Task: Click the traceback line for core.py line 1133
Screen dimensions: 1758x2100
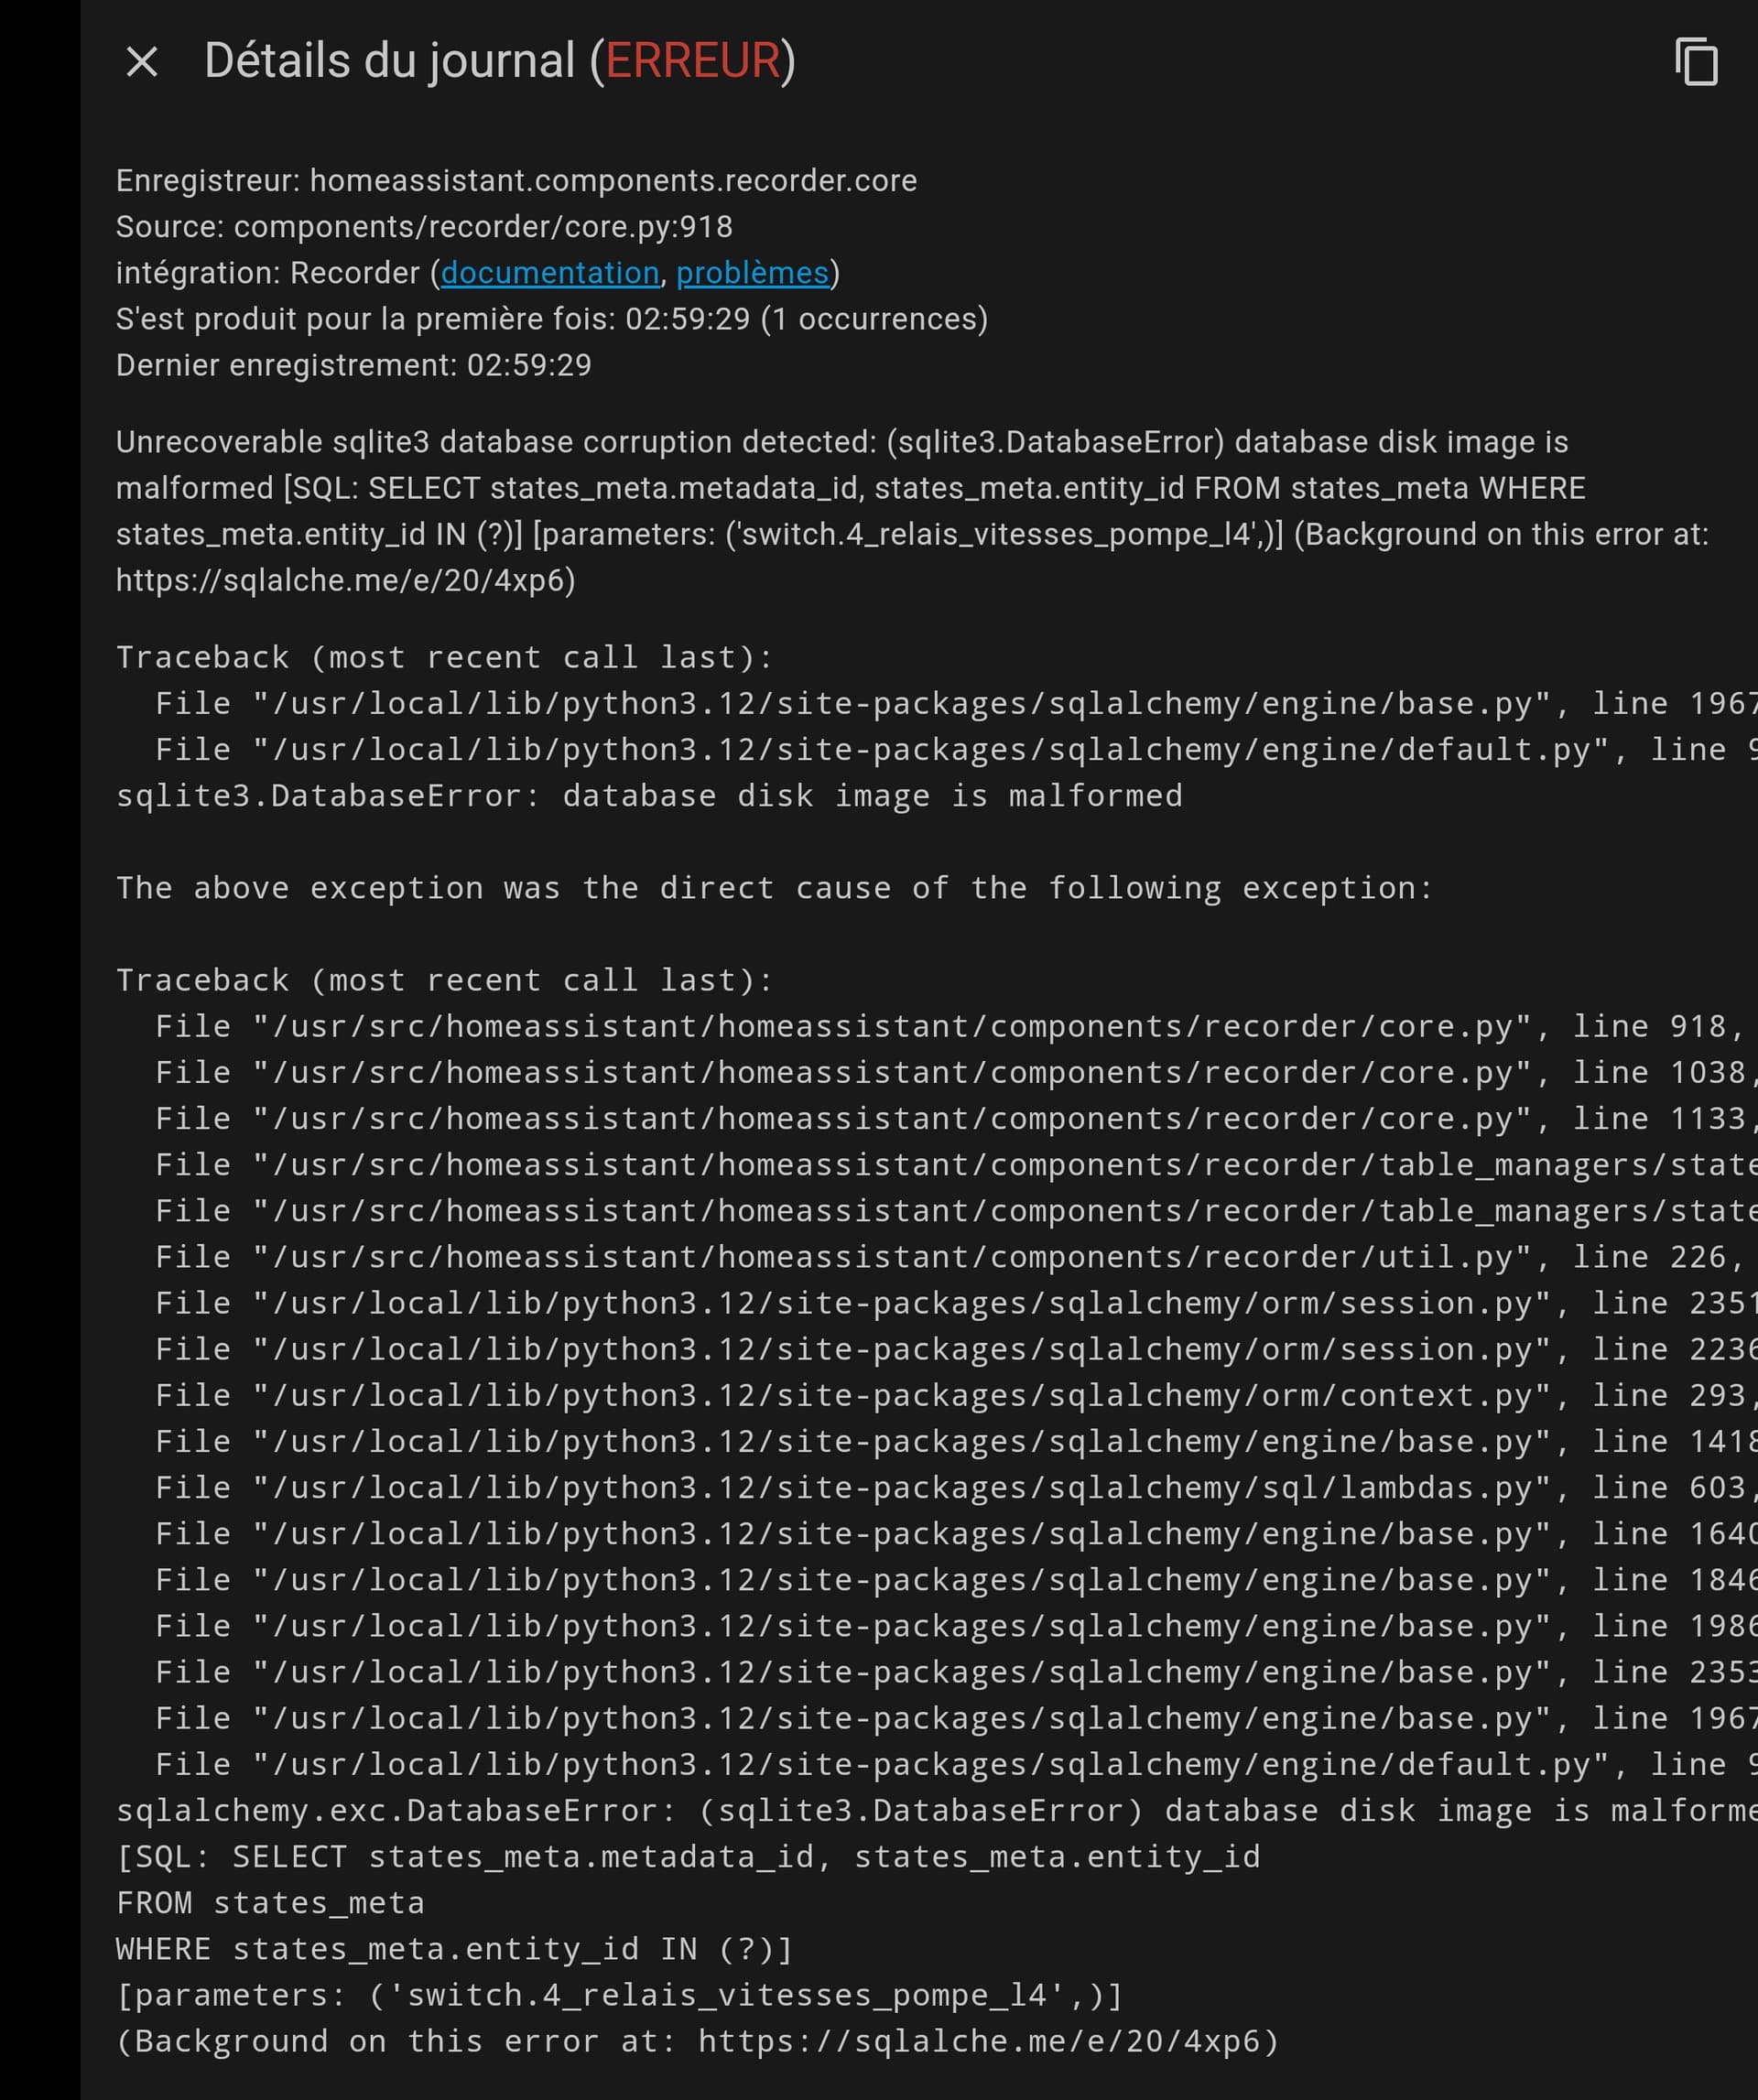Action: (955, 1119)
